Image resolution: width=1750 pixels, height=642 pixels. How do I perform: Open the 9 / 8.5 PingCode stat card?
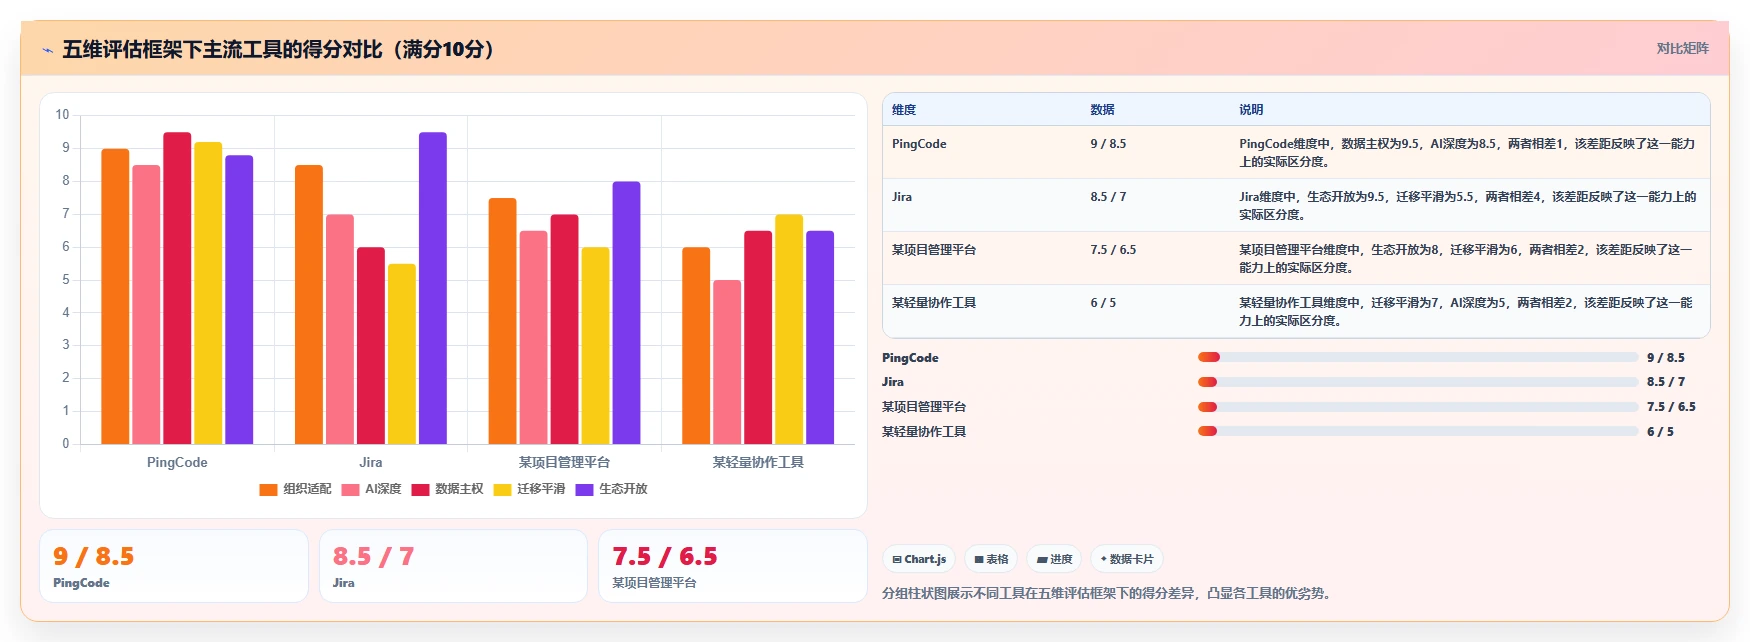(x=174, y=566)
